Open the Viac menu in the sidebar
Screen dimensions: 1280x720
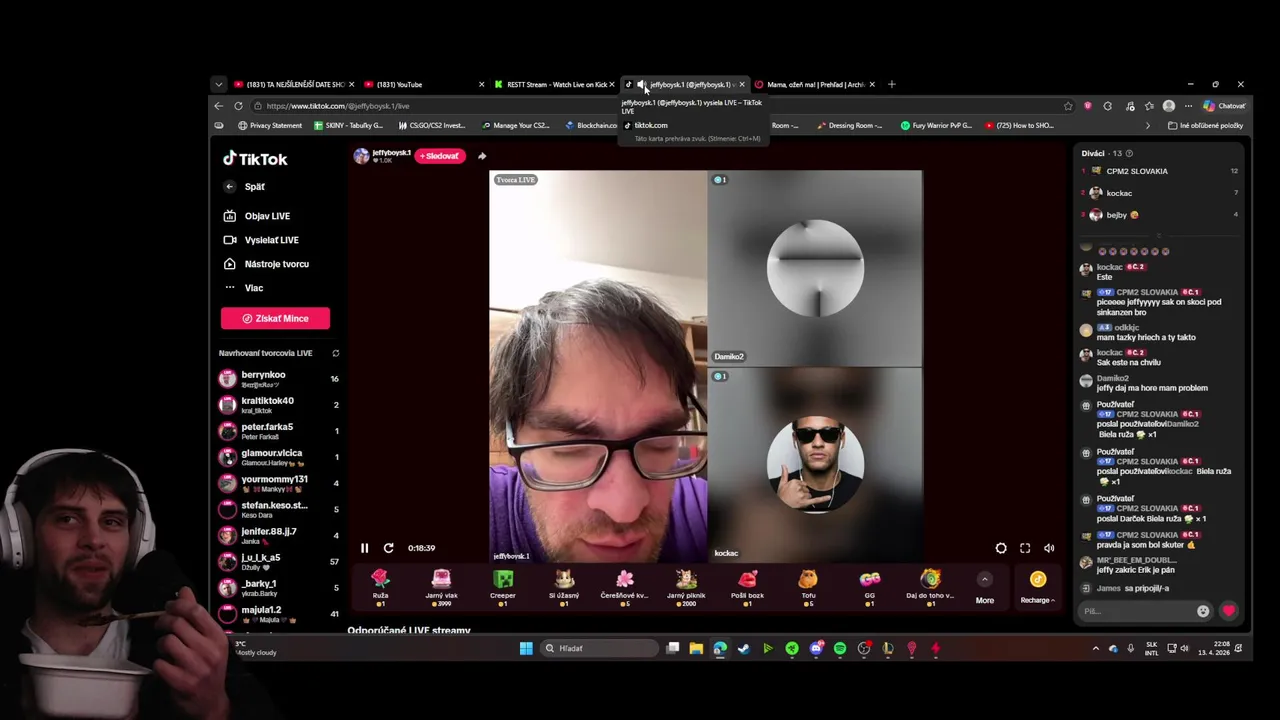click(x=245, y=288)
